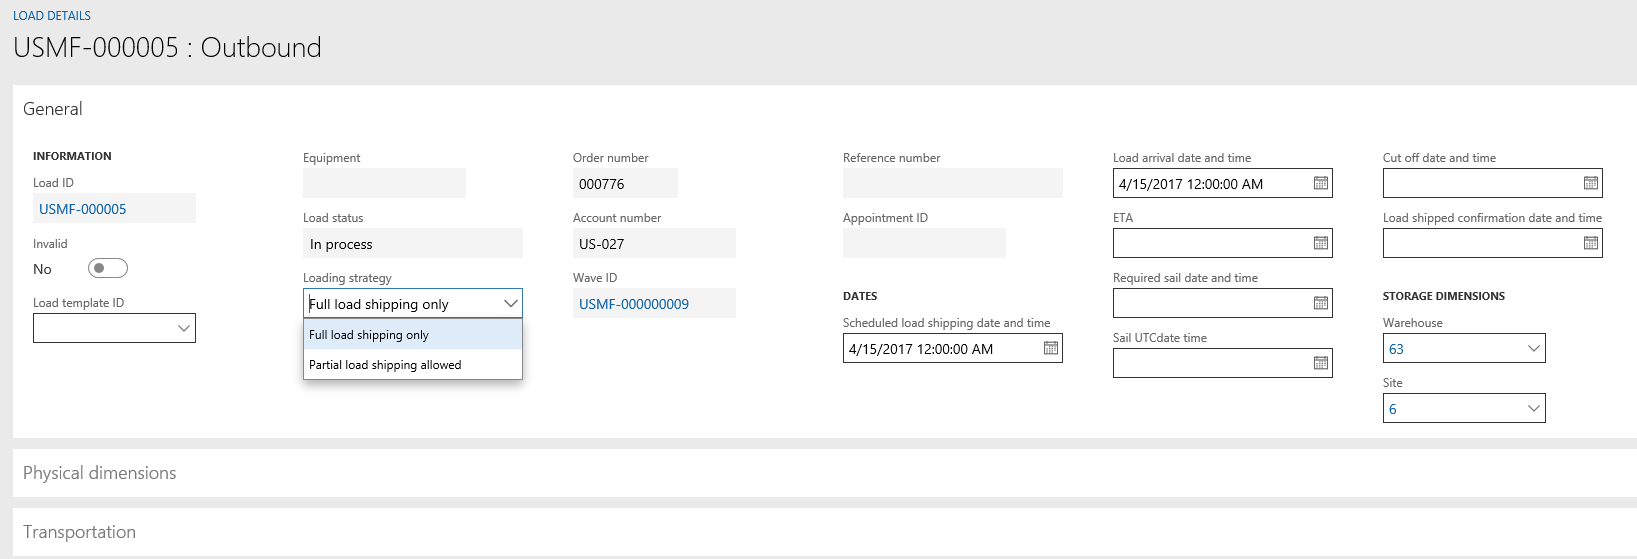Toggle the Invalid switch
The width and height of the screenshot is (1637, 559).
[x=108, y=268]
